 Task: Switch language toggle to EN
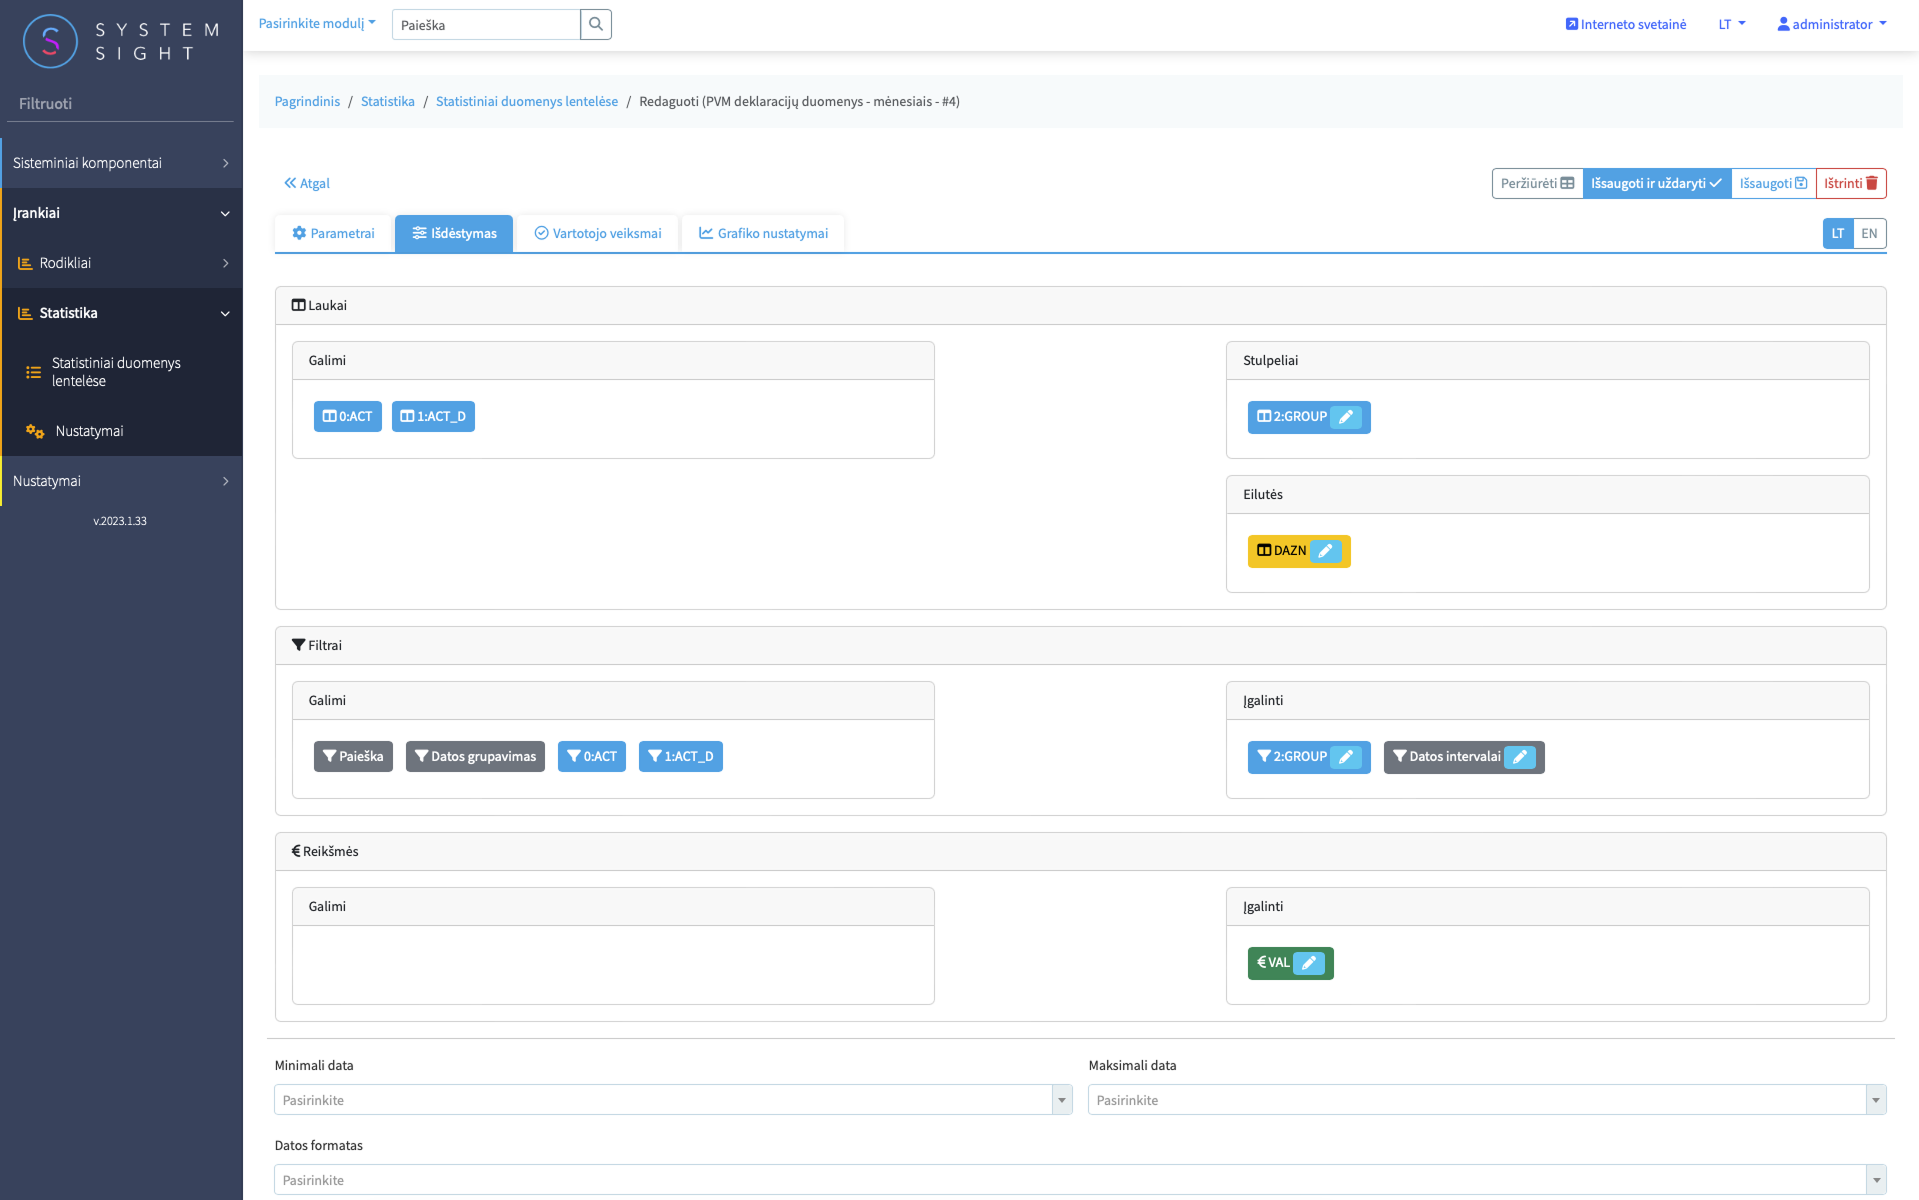pos(1869,233)
